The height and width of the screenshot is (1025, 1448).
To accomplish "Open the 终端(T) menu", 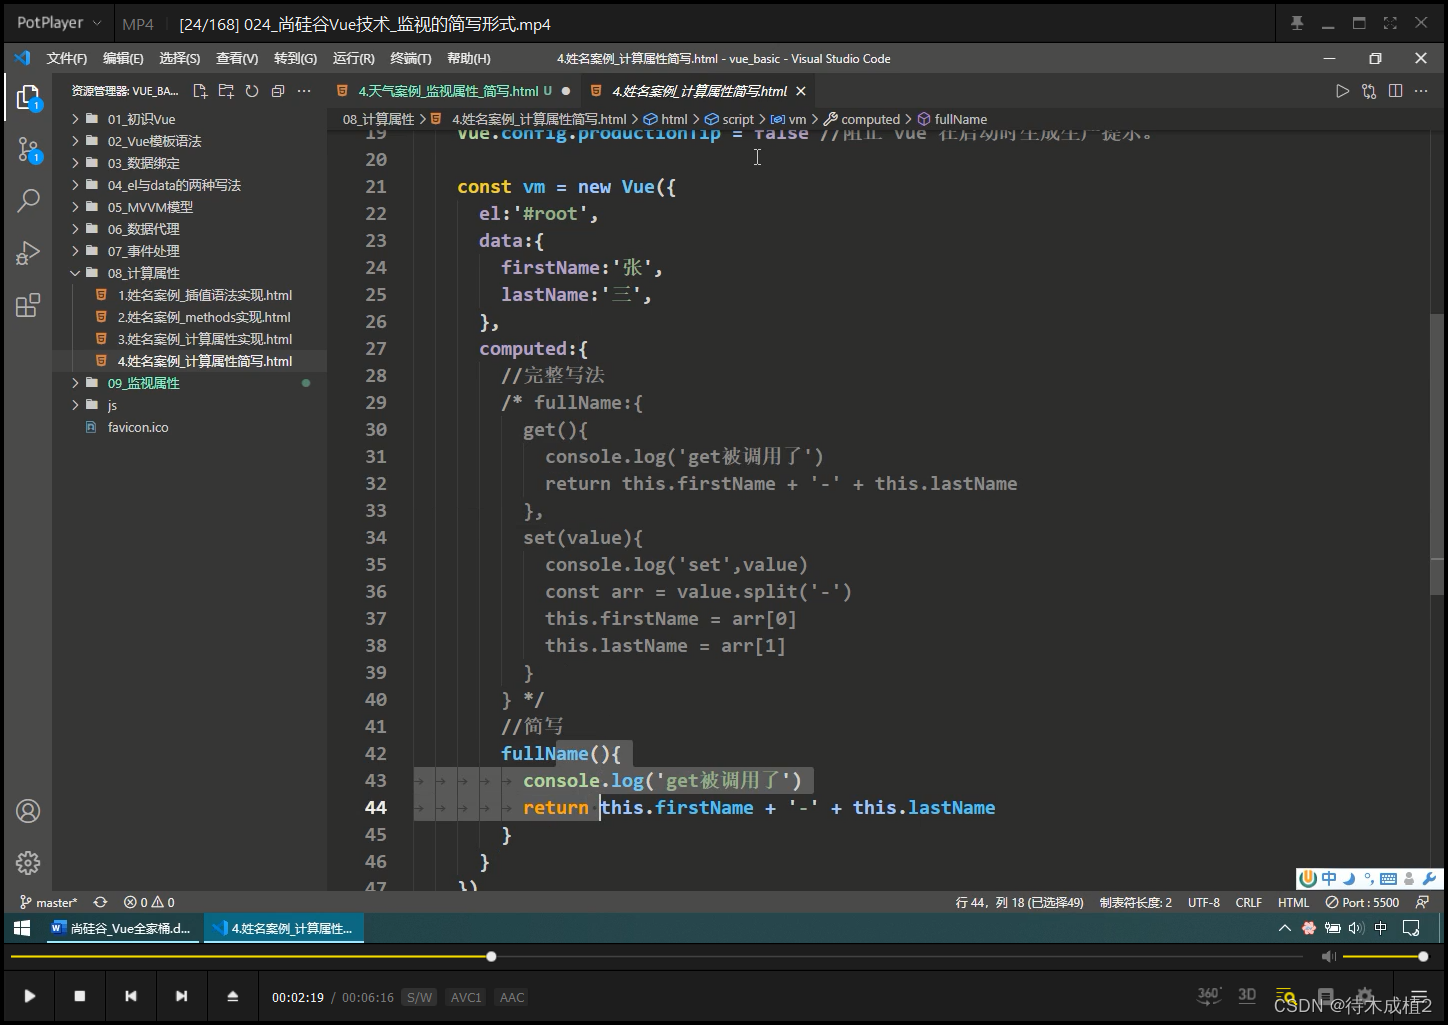I will point(411,59).
